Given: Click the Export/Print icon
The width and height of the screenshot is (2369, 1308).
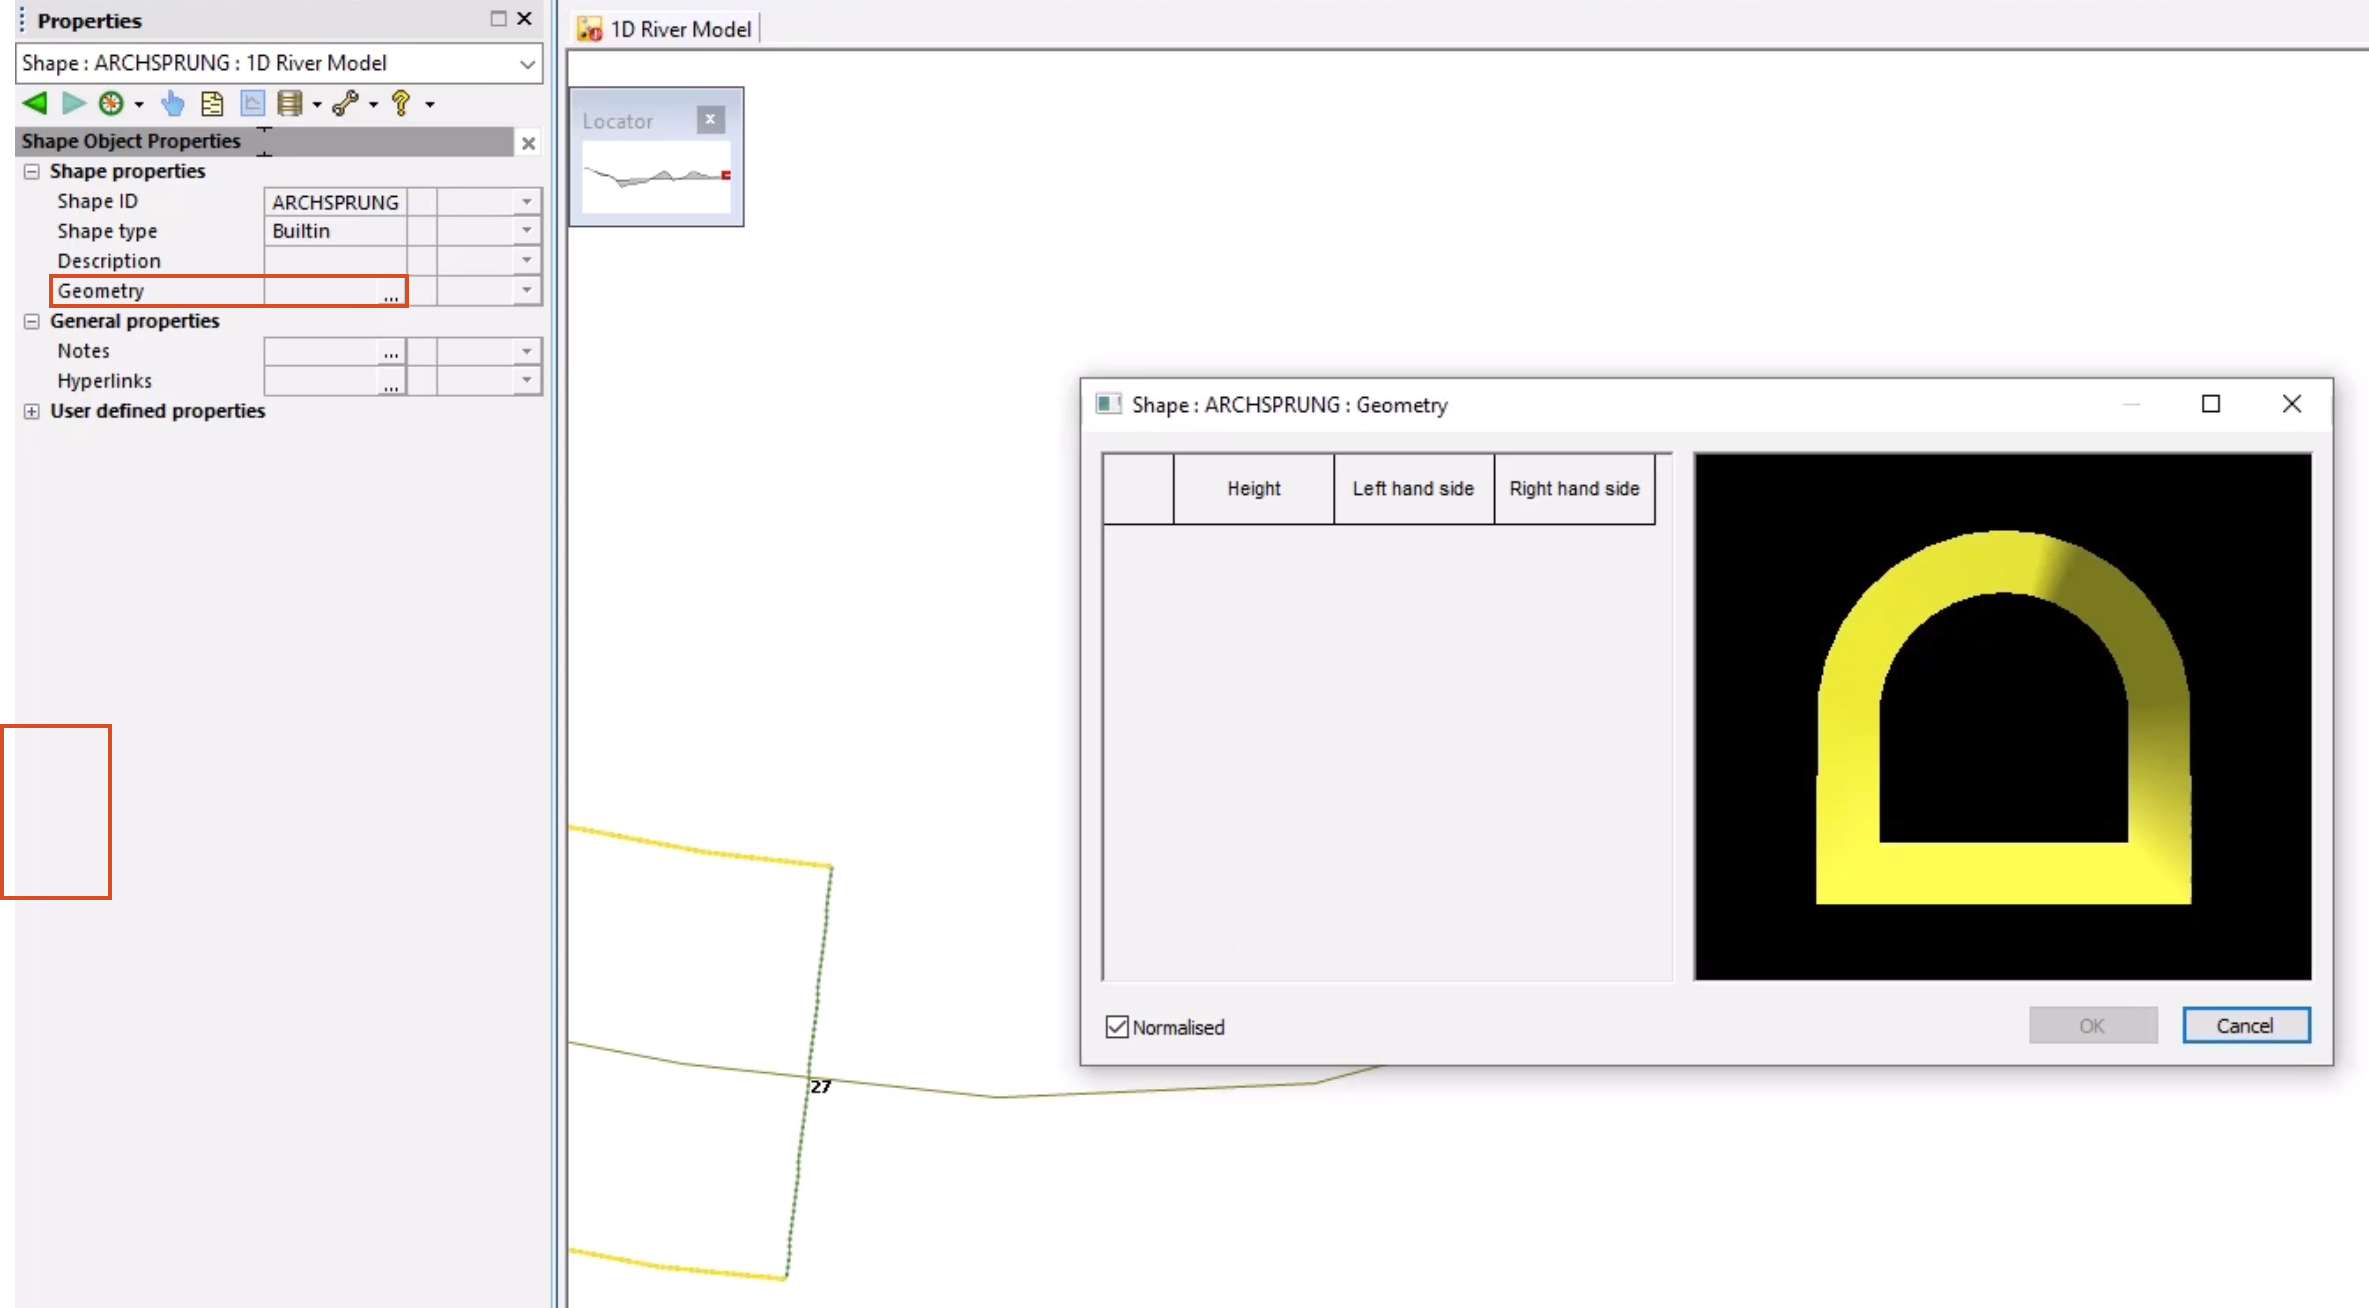Looking at the screenshot, I should (x=211, y=103).
